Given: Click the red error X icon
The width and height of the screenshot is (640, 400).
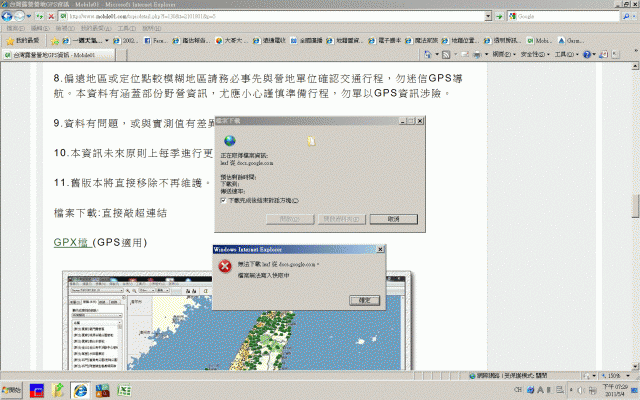Looking at the screenshot, I should 224,267.
